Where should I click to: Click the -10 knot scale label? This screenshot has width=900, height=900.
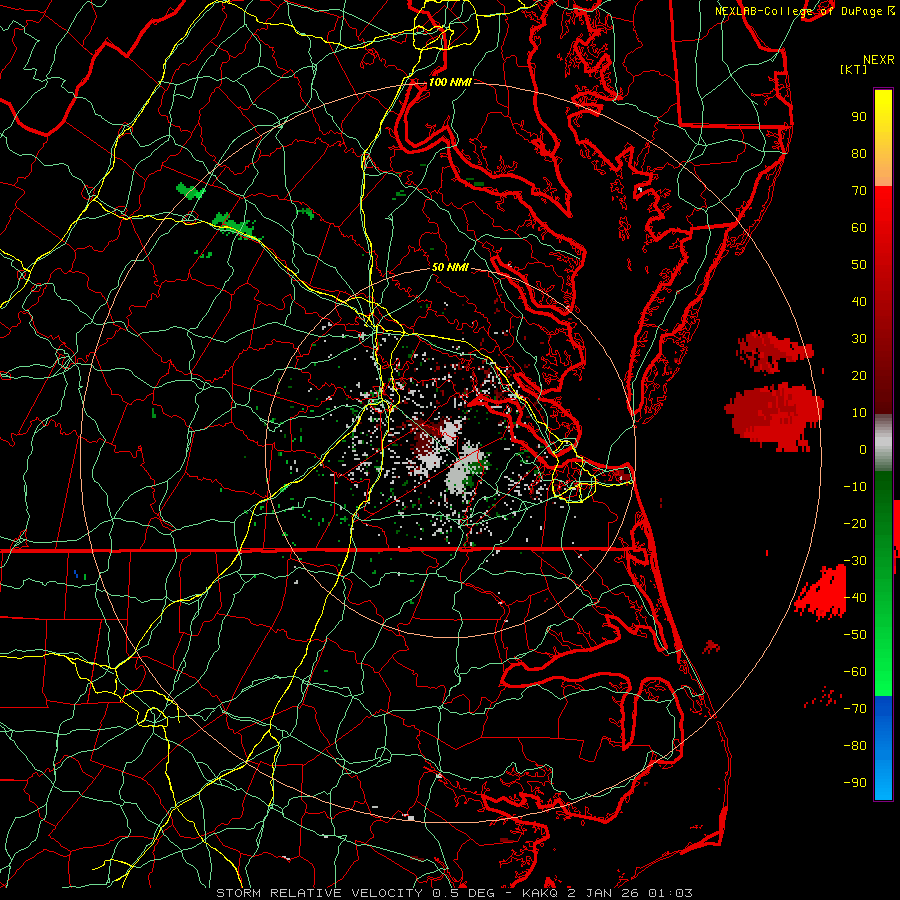pyautogui.click(x=855, y=487)
